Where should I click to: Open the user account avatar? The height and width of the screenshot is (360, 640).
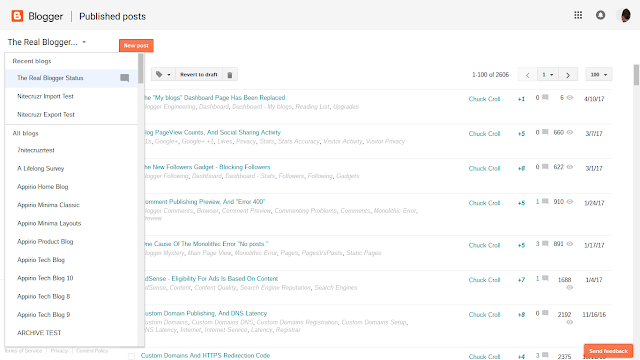pos(624,16)
